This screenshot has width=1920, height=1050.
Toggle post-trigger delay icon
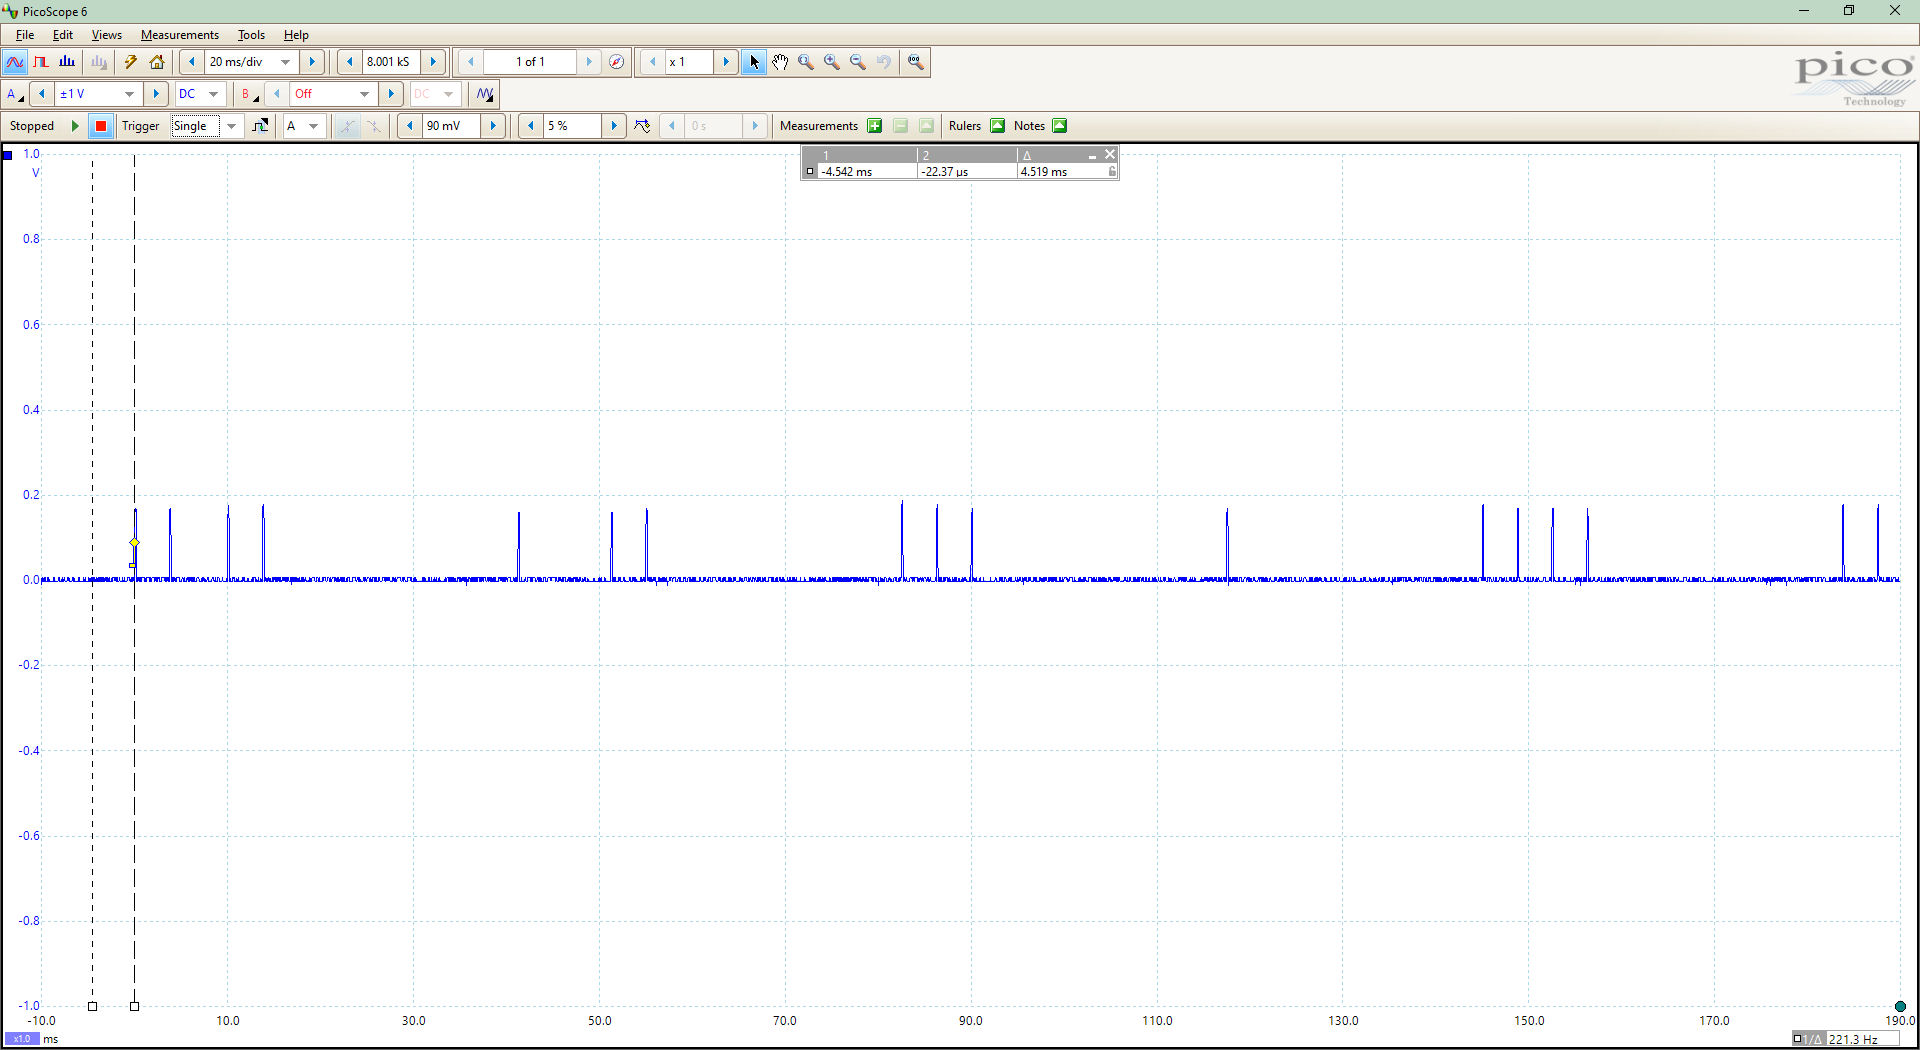(642, 126)
